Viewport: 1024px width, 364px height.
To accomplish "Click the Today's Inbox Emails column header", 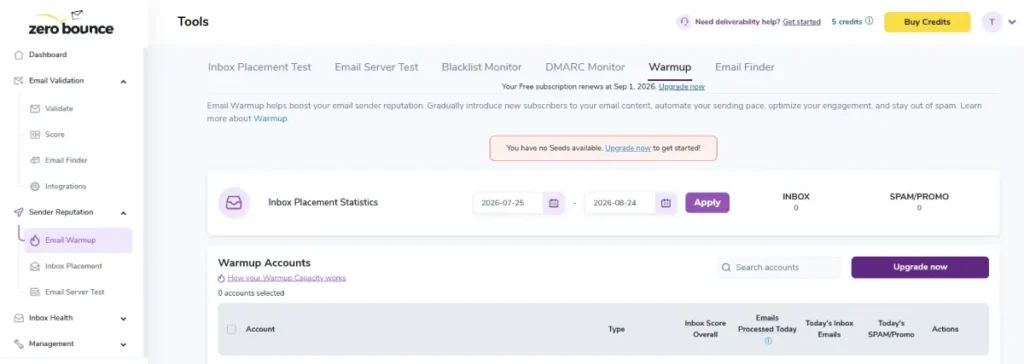I will (x=829, y=329).
